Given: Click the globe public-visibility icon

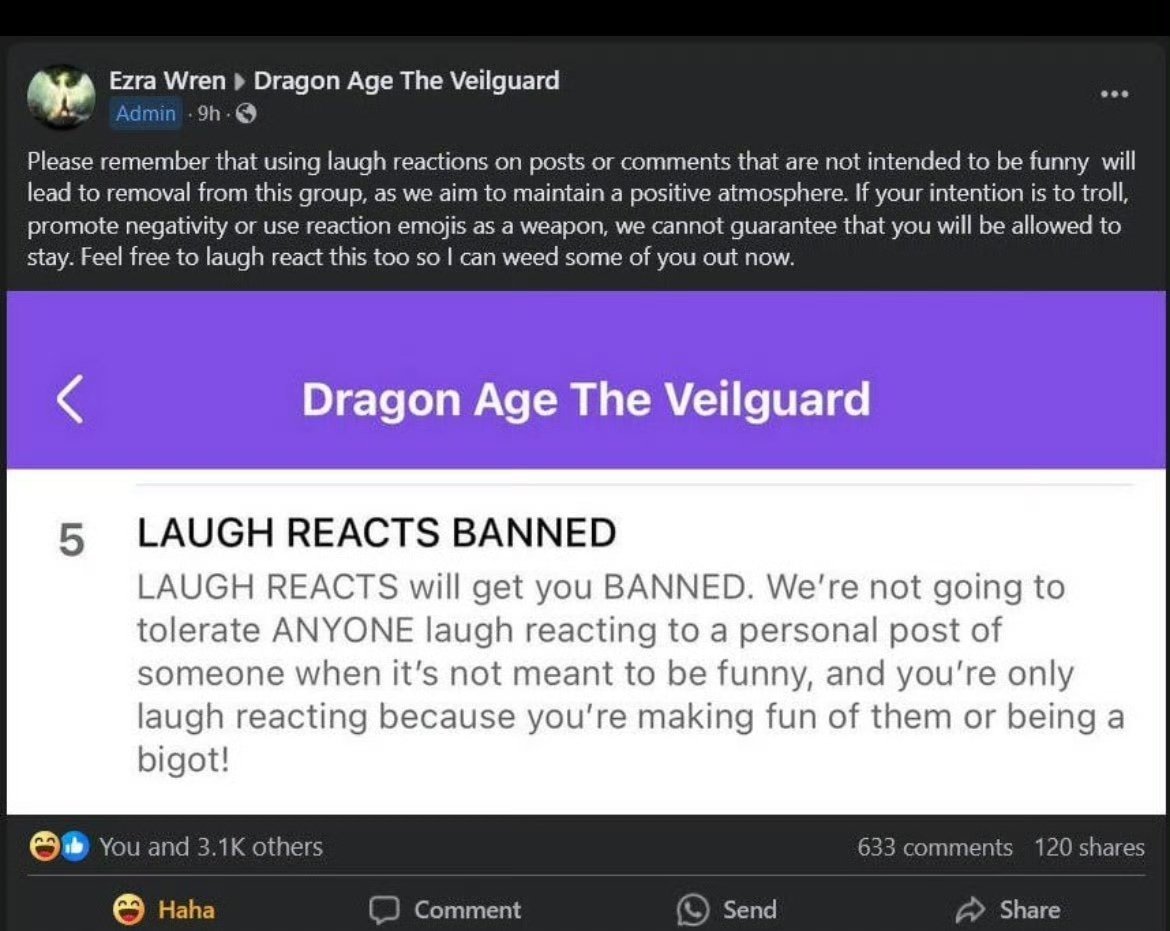Looking at the screenshot, I should (246, 113).
